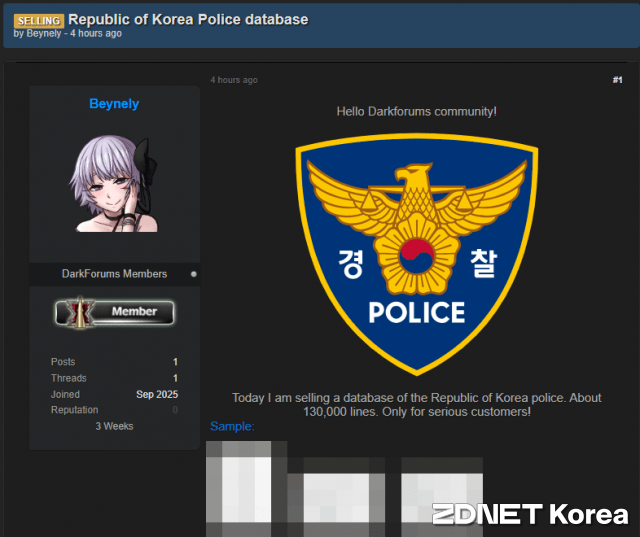Click the anime avatar of Beynely

[x=114, y=183]
